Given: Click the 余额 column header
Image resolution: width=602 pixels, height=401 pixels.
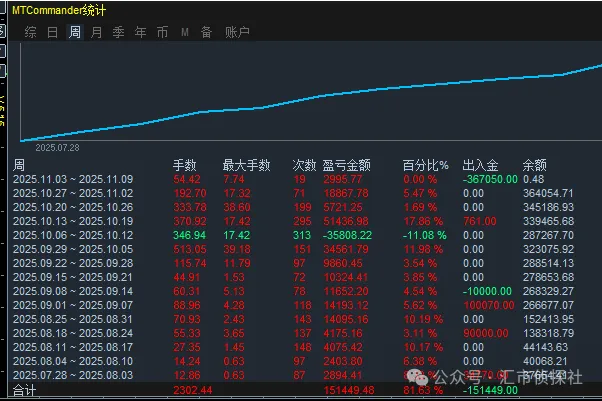Looking at the screenshot, I should point(536,165).
